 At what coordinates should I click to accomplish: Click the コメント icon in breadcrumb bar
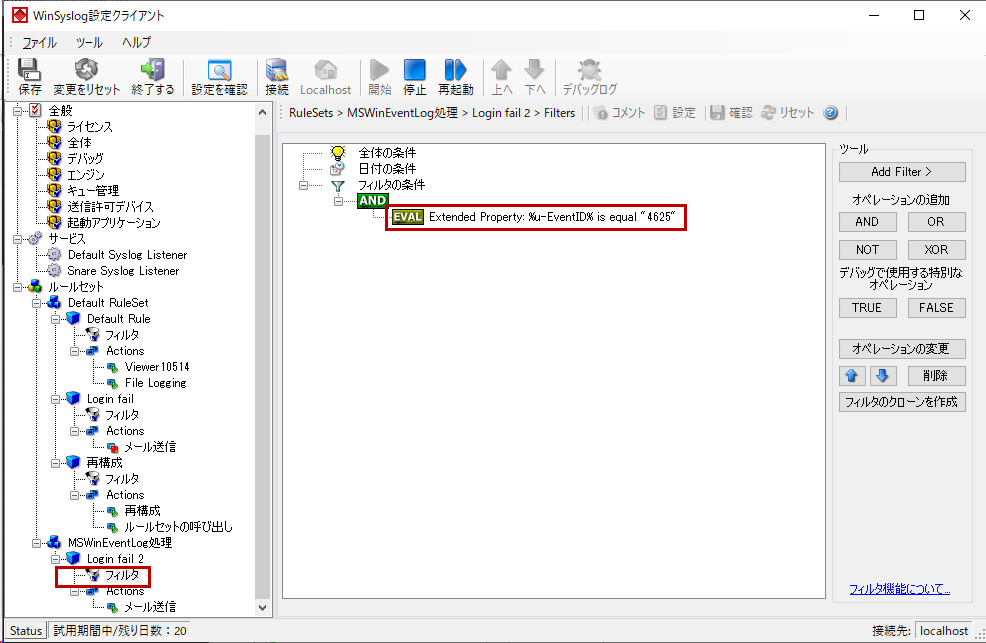pos(601,113)
